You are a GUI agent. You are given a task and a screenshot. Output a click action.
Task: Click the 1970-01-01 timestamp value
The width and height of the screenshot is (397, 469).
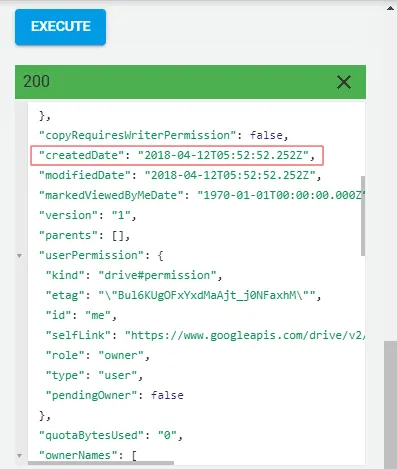281,195
